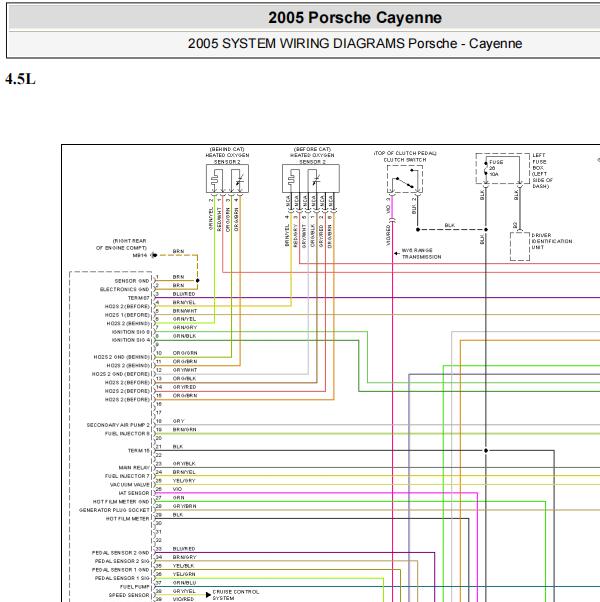Click the "GRN/GRY" wire color at pin 7
This screenshot has height=602, width=600.
pos(185,327)
